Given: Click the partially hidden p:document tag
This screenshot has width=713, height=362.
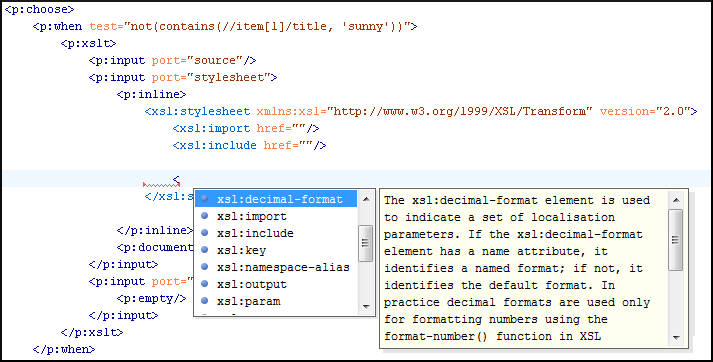Looking at the screenshot, I should (155, 247).
